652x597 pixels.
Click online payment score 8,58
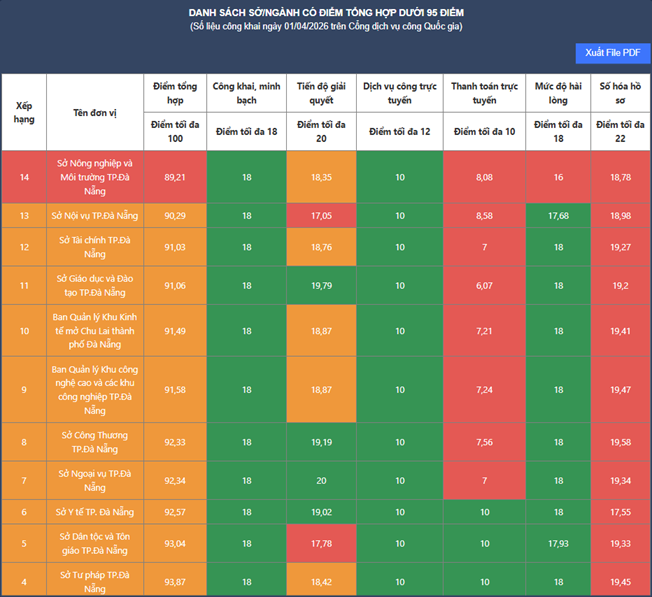tap(484, 215)
